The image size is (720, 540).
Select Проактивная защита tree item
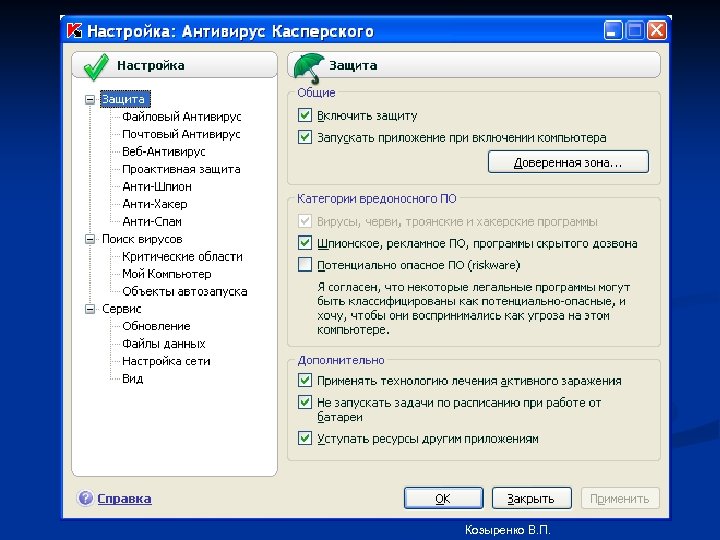pos(181,169)
